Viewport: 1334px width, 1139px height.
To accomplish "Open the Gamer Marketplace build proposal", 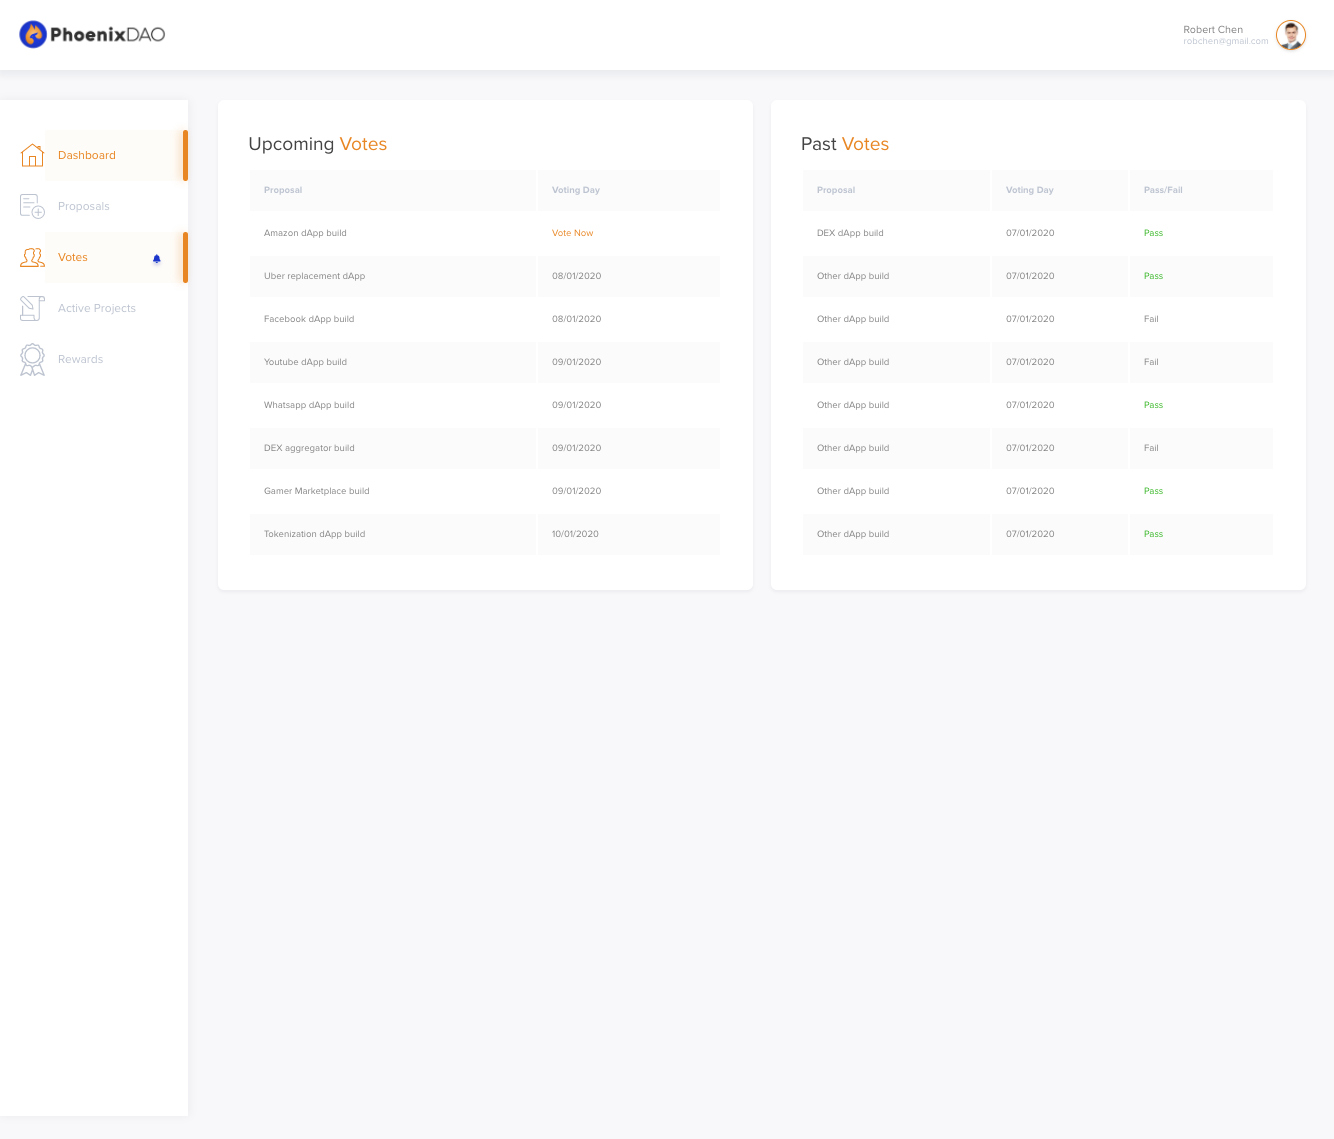I will pos(317,491).
